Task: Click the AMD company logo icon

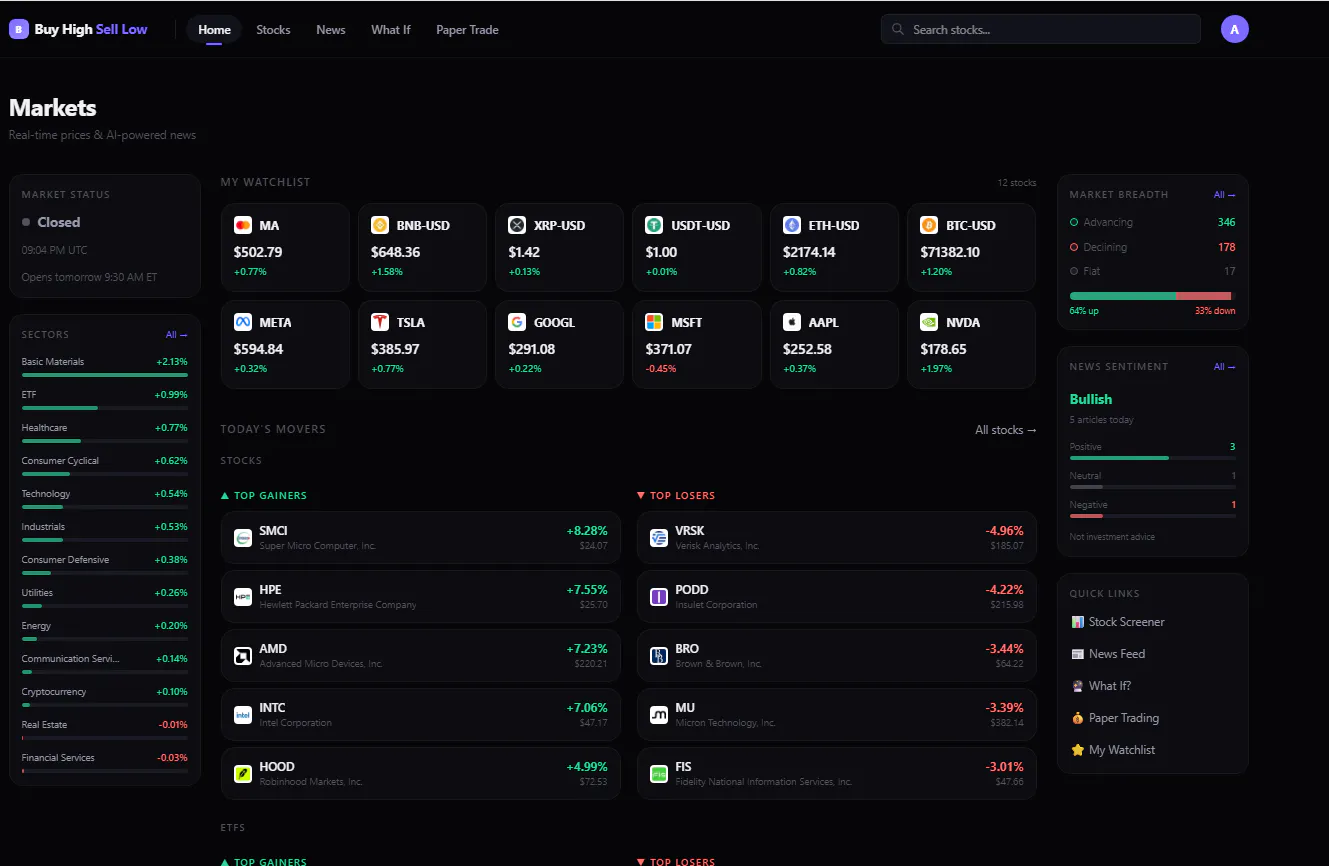Action: [243, 656]
